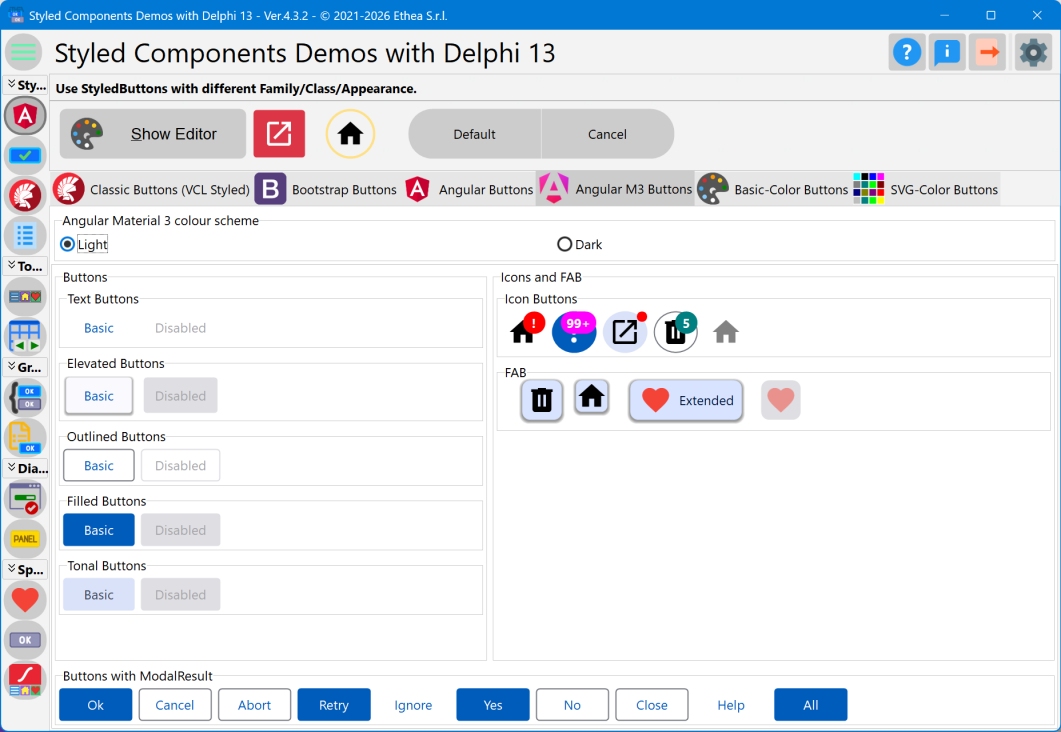This screenshot has width=1061, height=732.
Task: Click the Yes button
Action: coord(493,705)
